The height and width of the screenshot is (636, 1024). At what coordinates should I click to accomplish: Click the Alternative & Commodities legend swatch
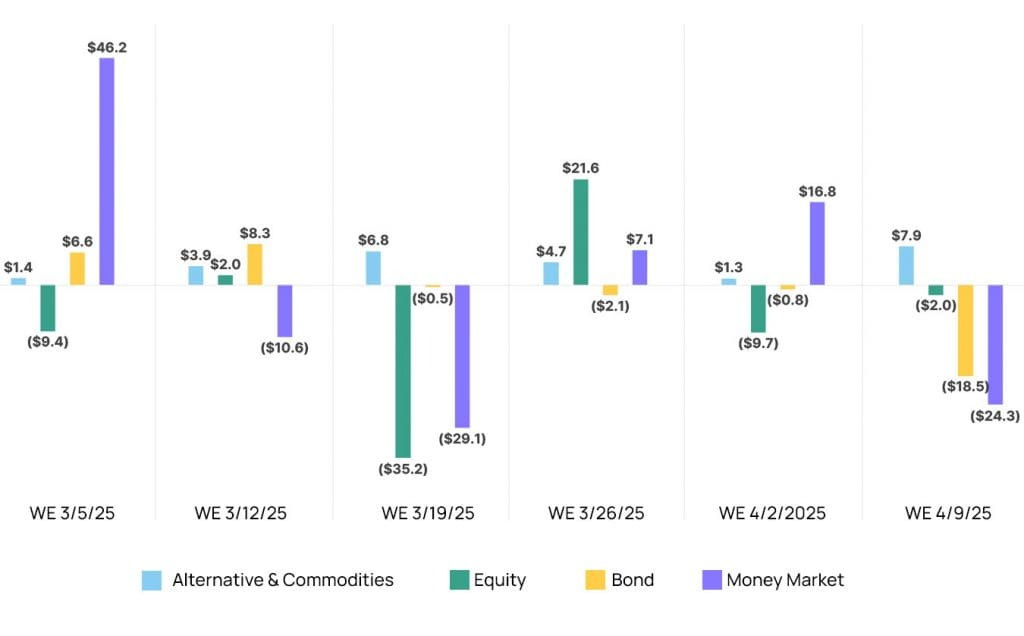coord(152,580)
